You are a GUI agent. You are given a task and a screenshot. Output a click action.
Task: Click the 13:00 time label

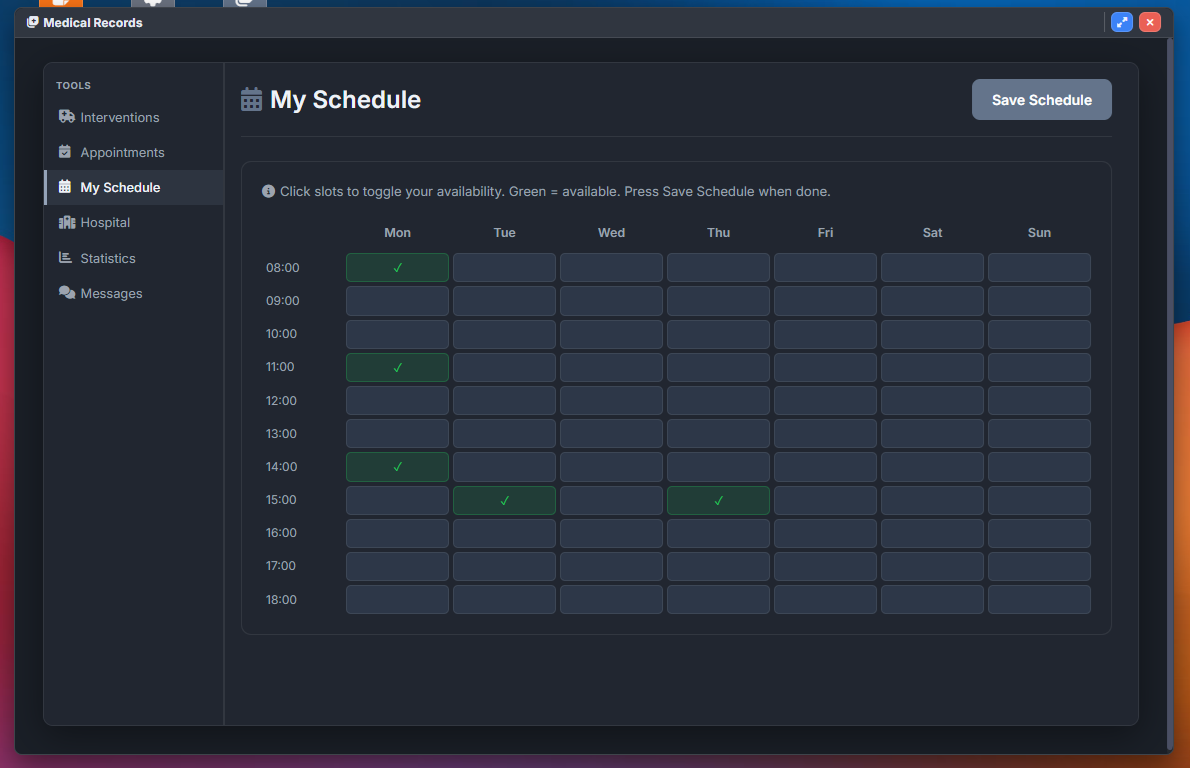click(x=281, y=433)
